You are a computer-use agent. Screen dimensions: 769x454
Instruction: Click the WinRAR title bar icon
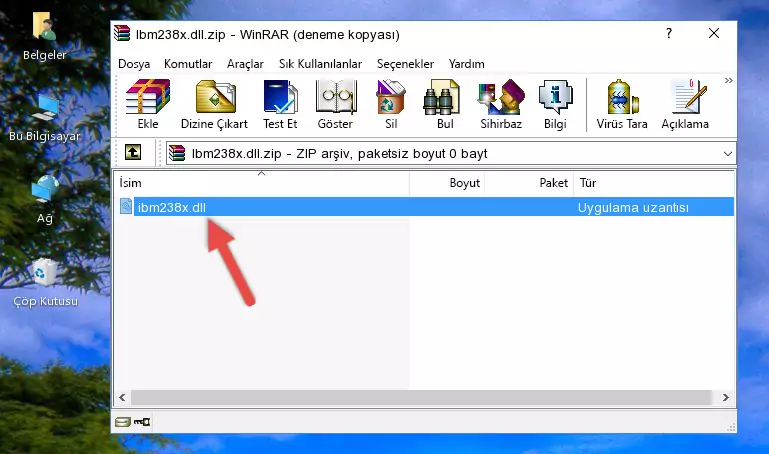pos(122,34)
